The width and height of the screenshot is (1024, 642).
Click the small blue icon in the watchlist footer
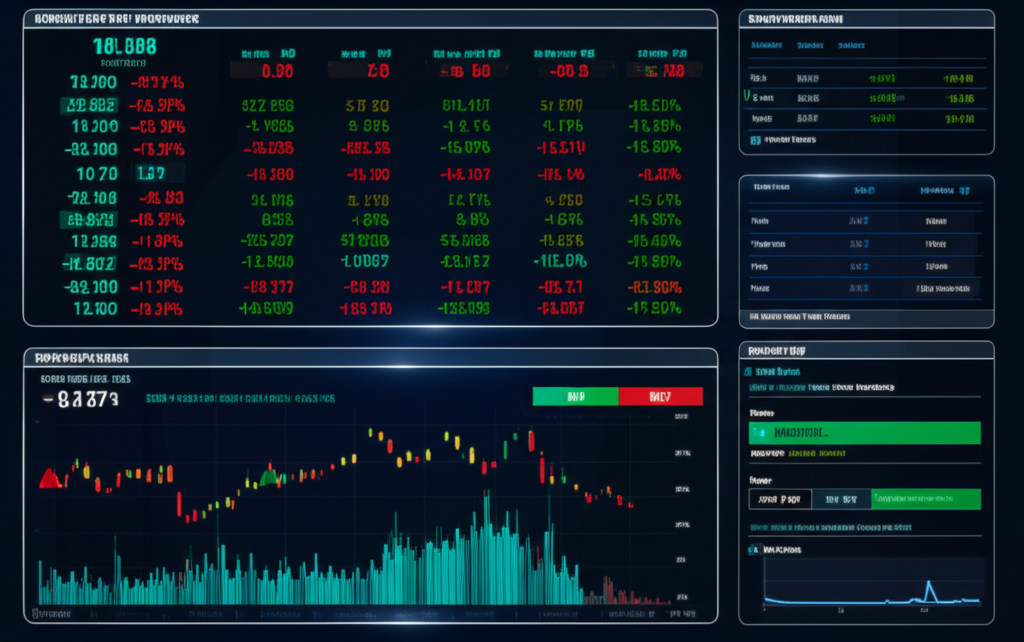(755, 141)
